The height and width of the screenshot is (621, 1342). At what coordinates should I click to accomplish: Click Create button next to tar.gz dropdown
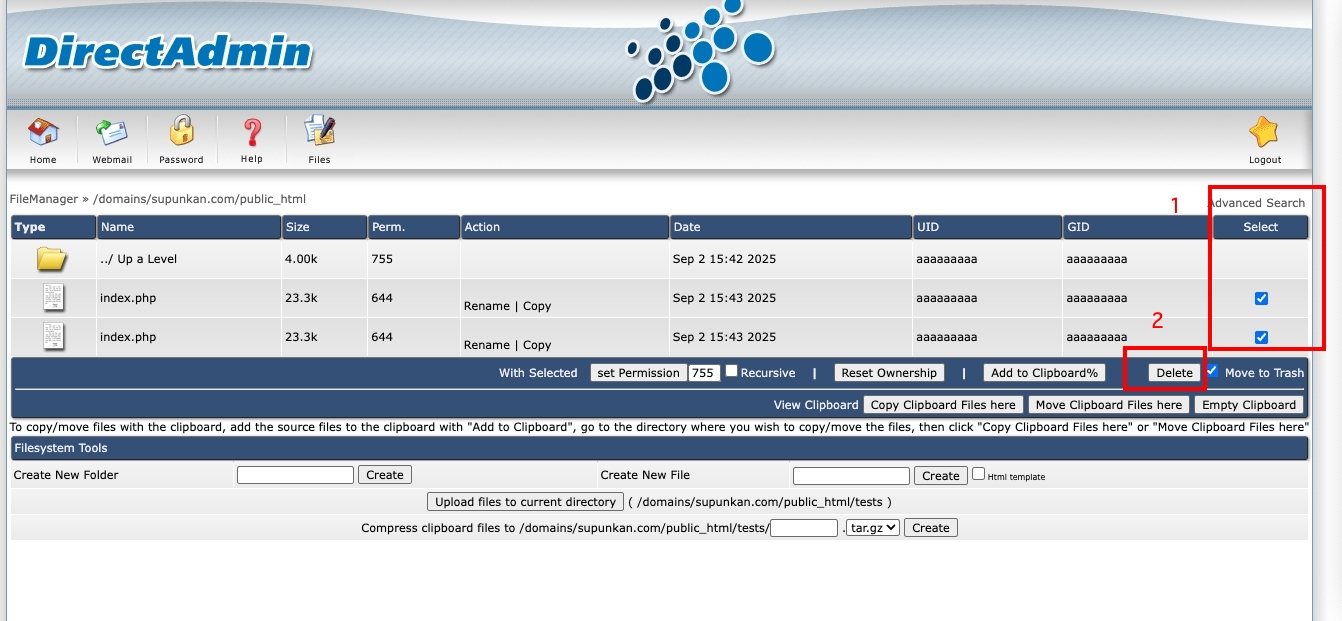tap(931, 528)
